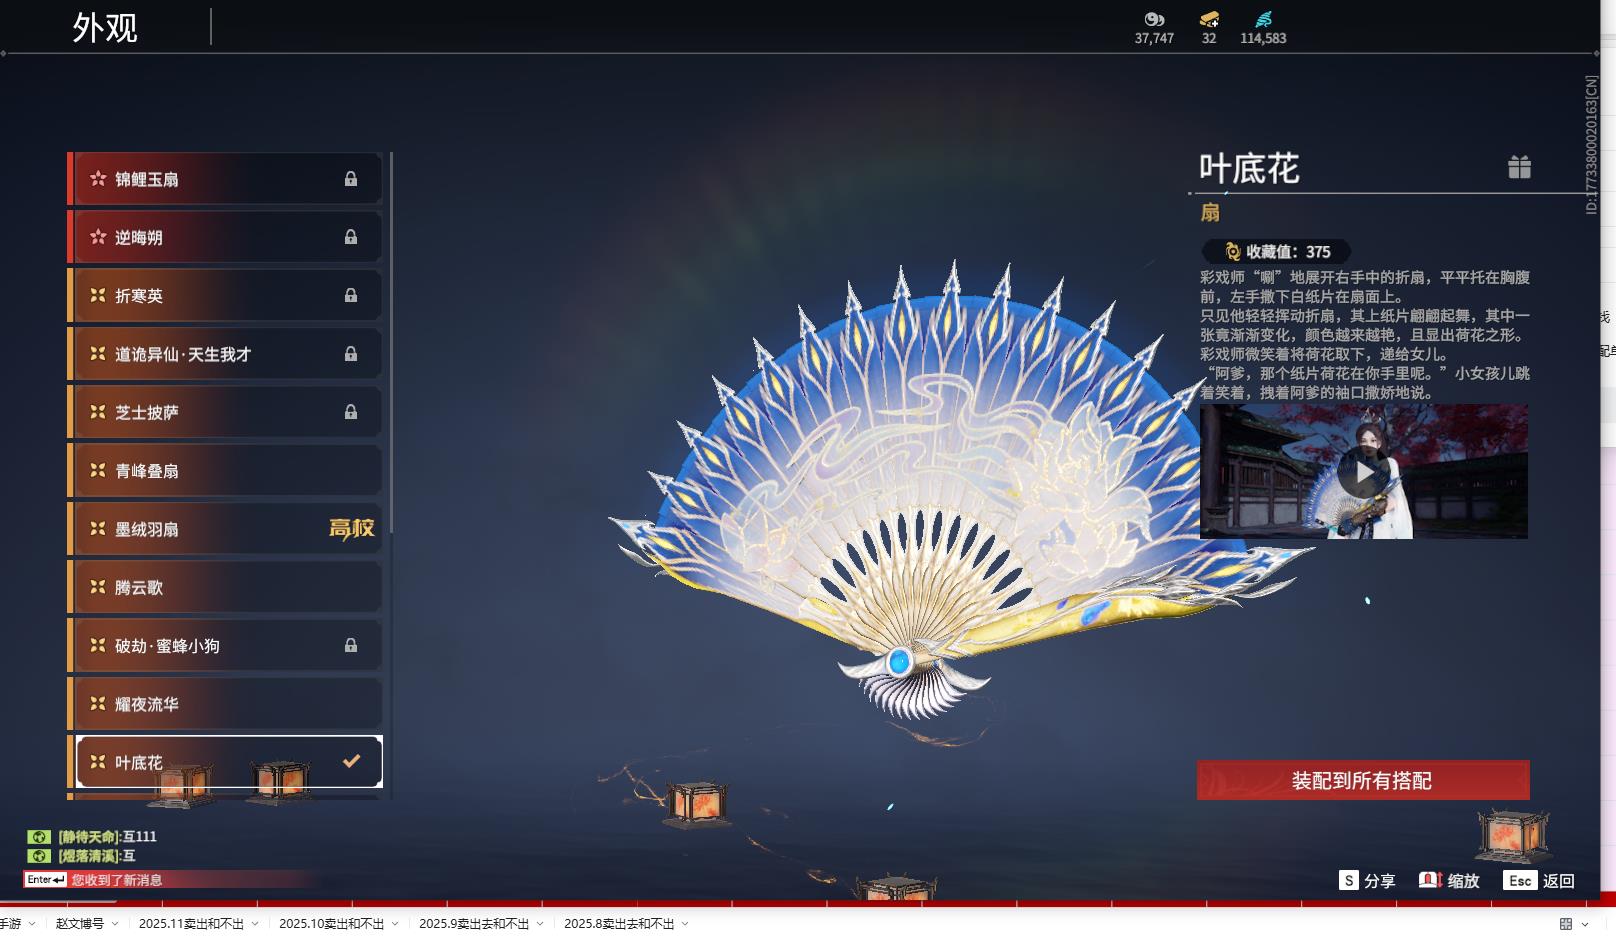
Task: Click the 高校 badge on 墨绒羽扇 row
Action: pyautogui.click(x=352, y=528)
